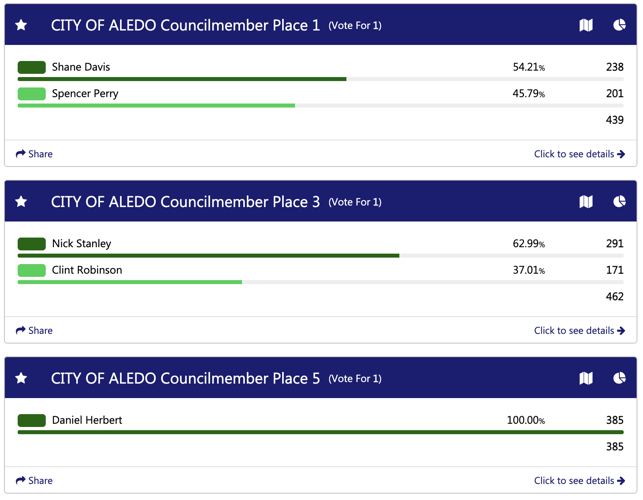Image resolution: width=643 pixels, height=500 pixels.
Task: Click to see details for Place 1
Action: pos(579,154)
